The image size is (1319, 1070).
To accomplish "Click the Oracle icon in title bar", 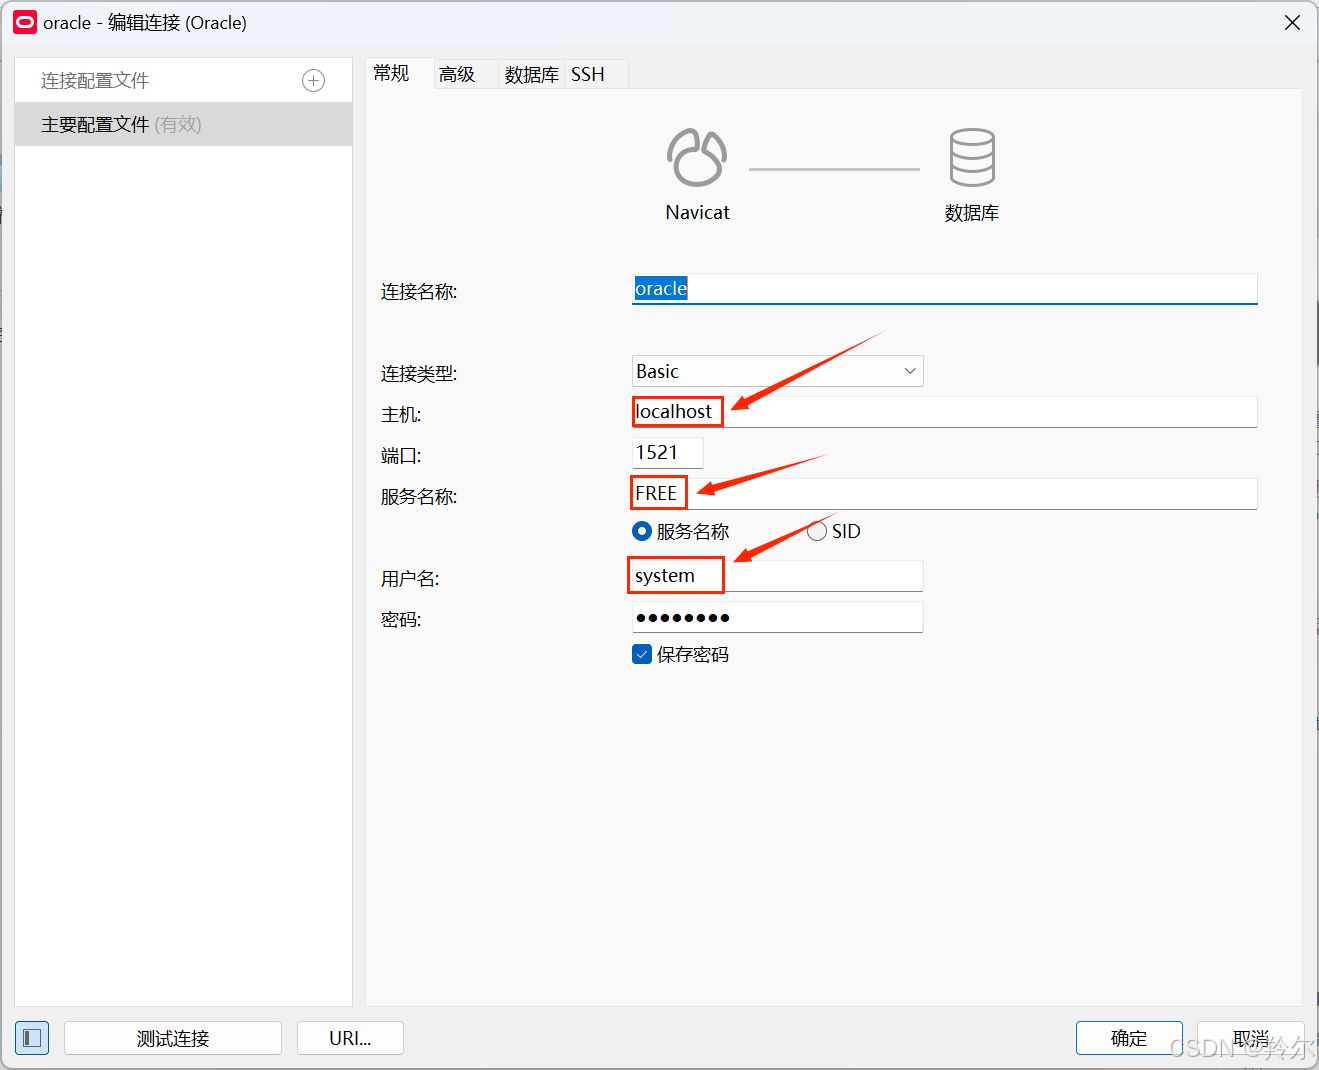I will 25,22.
